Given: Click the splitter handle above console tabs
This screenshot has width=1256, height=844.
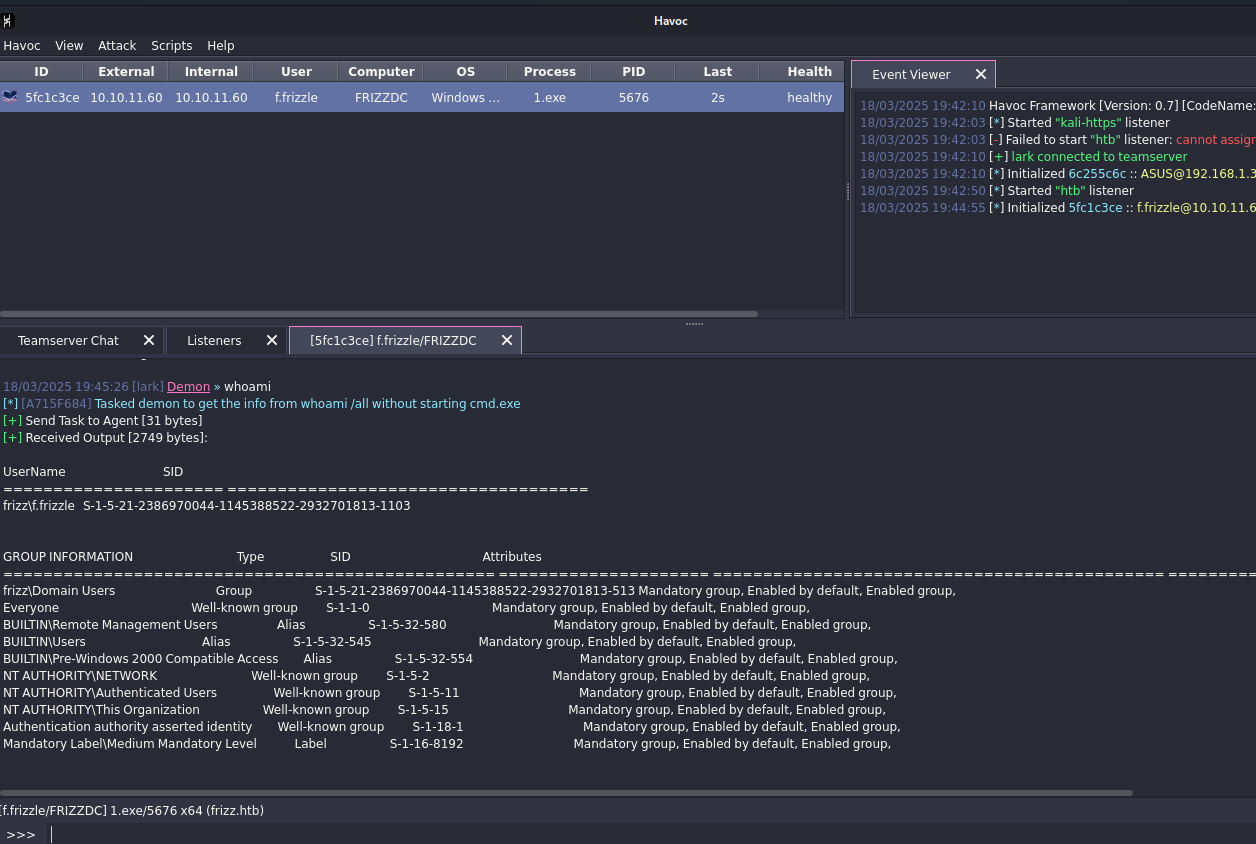Looking at the screenshot, I should pos(694,323).
